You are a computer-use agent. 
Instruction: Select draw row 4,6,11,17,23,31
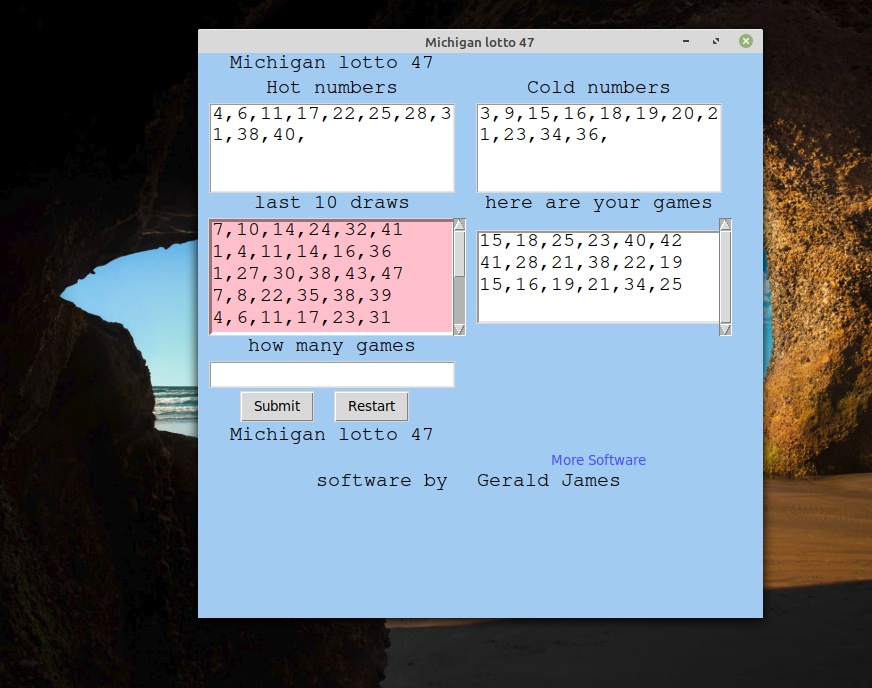[x=302, y=318]
